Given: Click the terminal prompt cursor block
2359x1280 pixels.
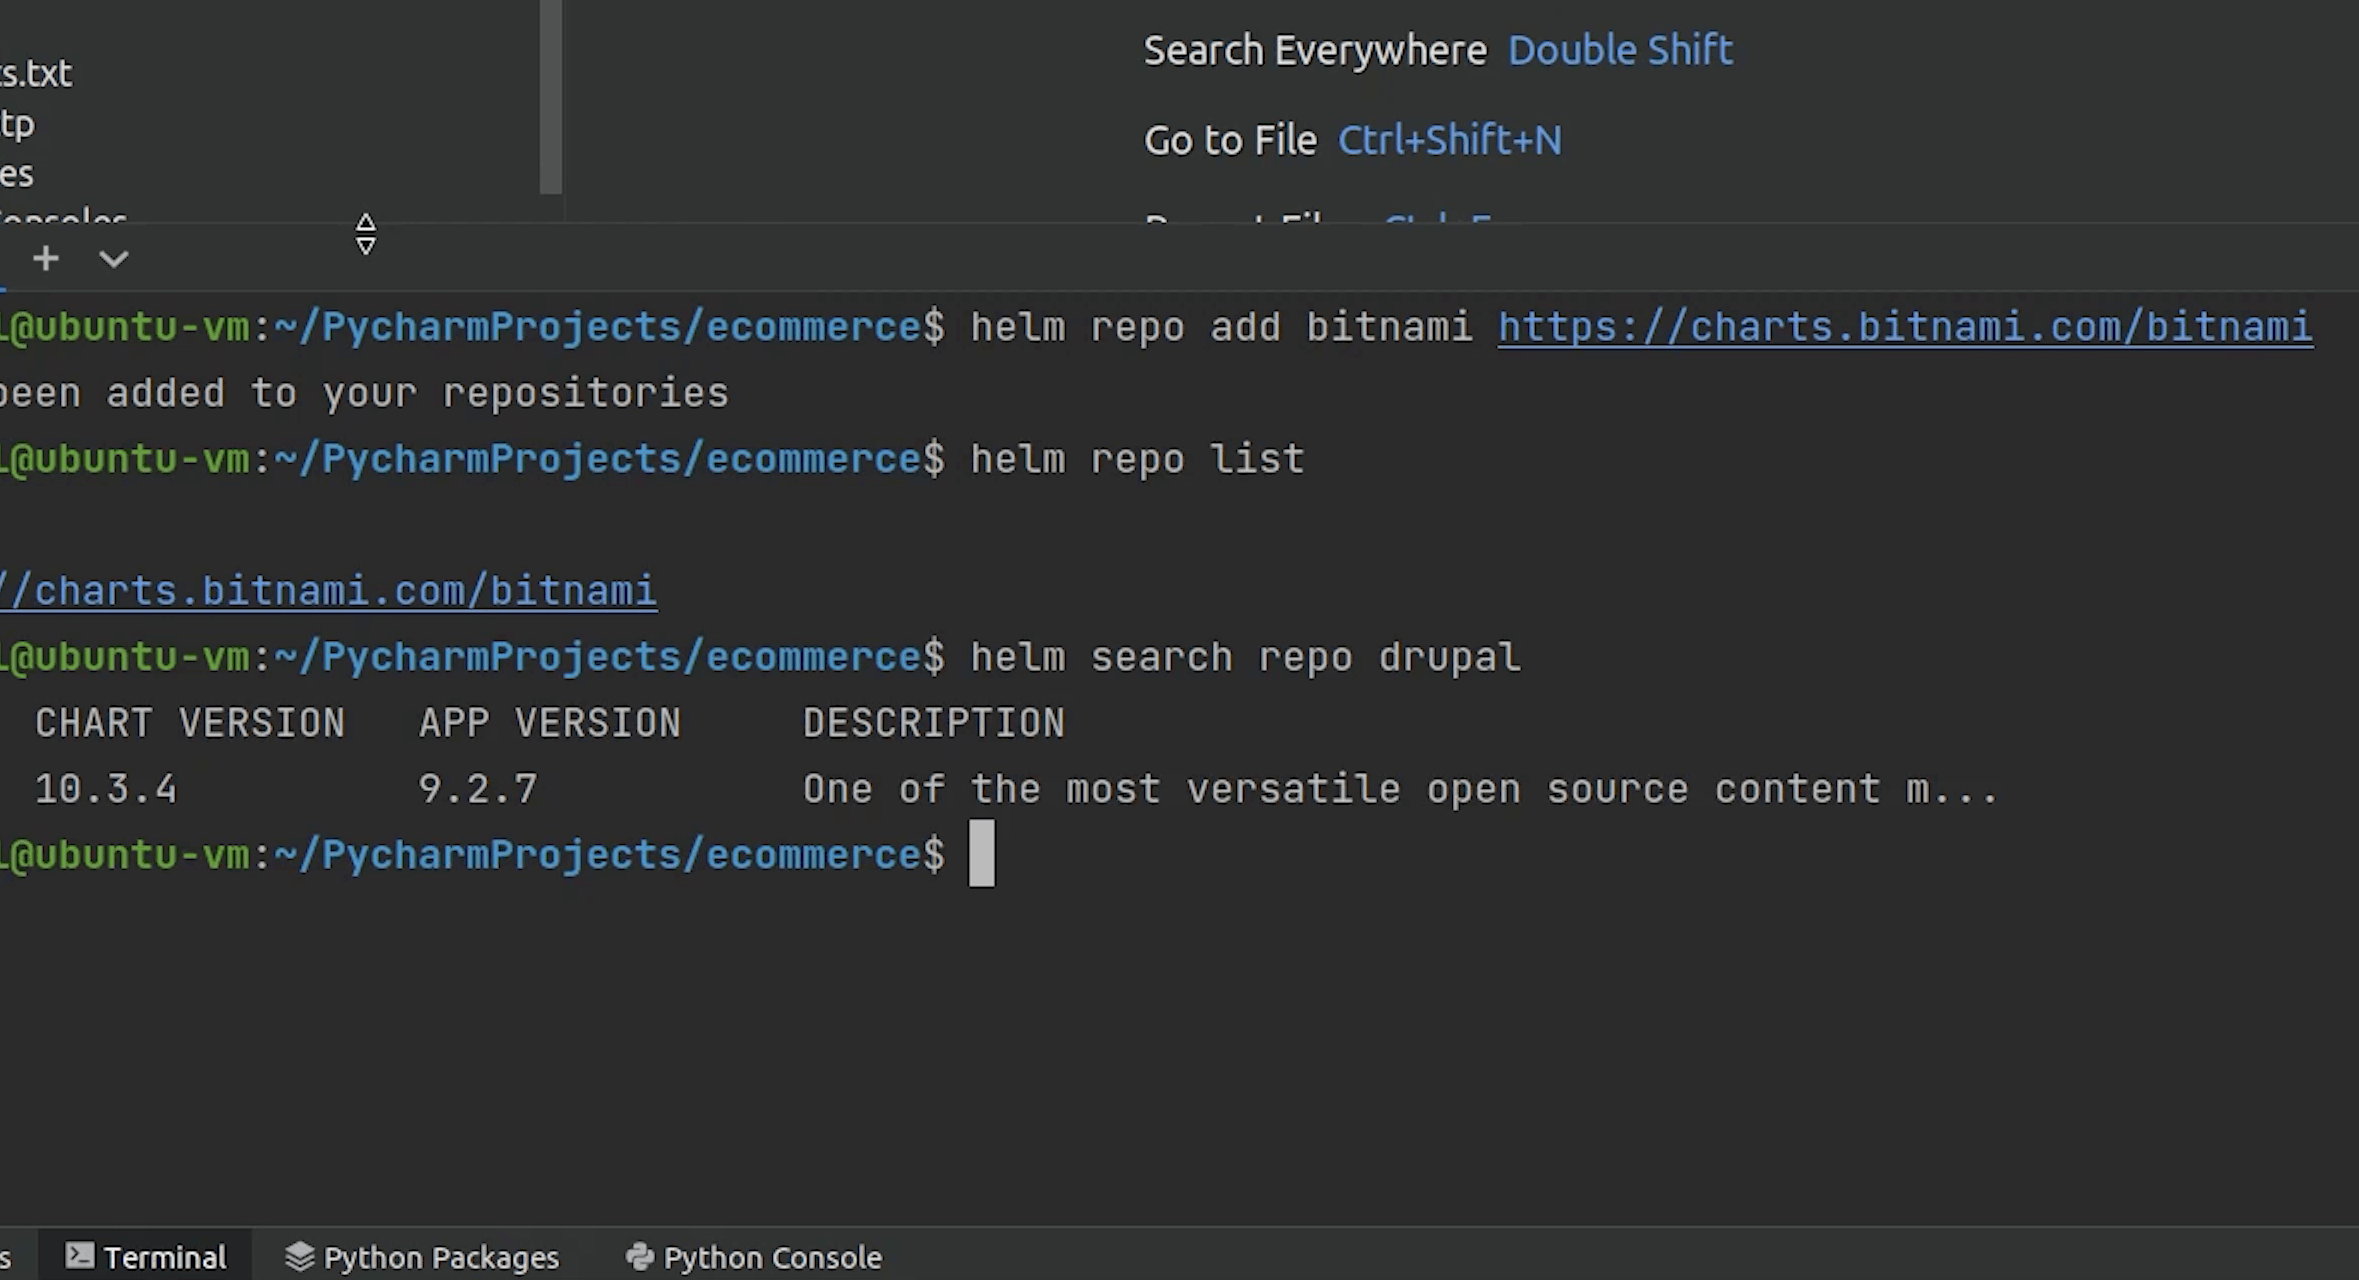Looking at the screenshot, I should pyautogui.click(x=981, y=854).
